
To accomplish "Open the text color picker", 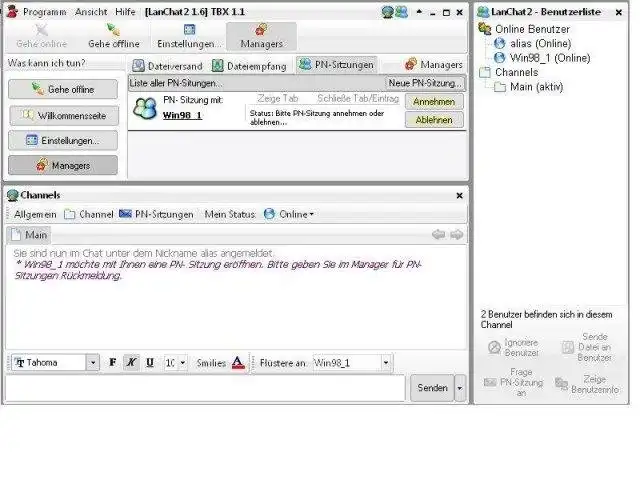I will [x=238, y=362].
